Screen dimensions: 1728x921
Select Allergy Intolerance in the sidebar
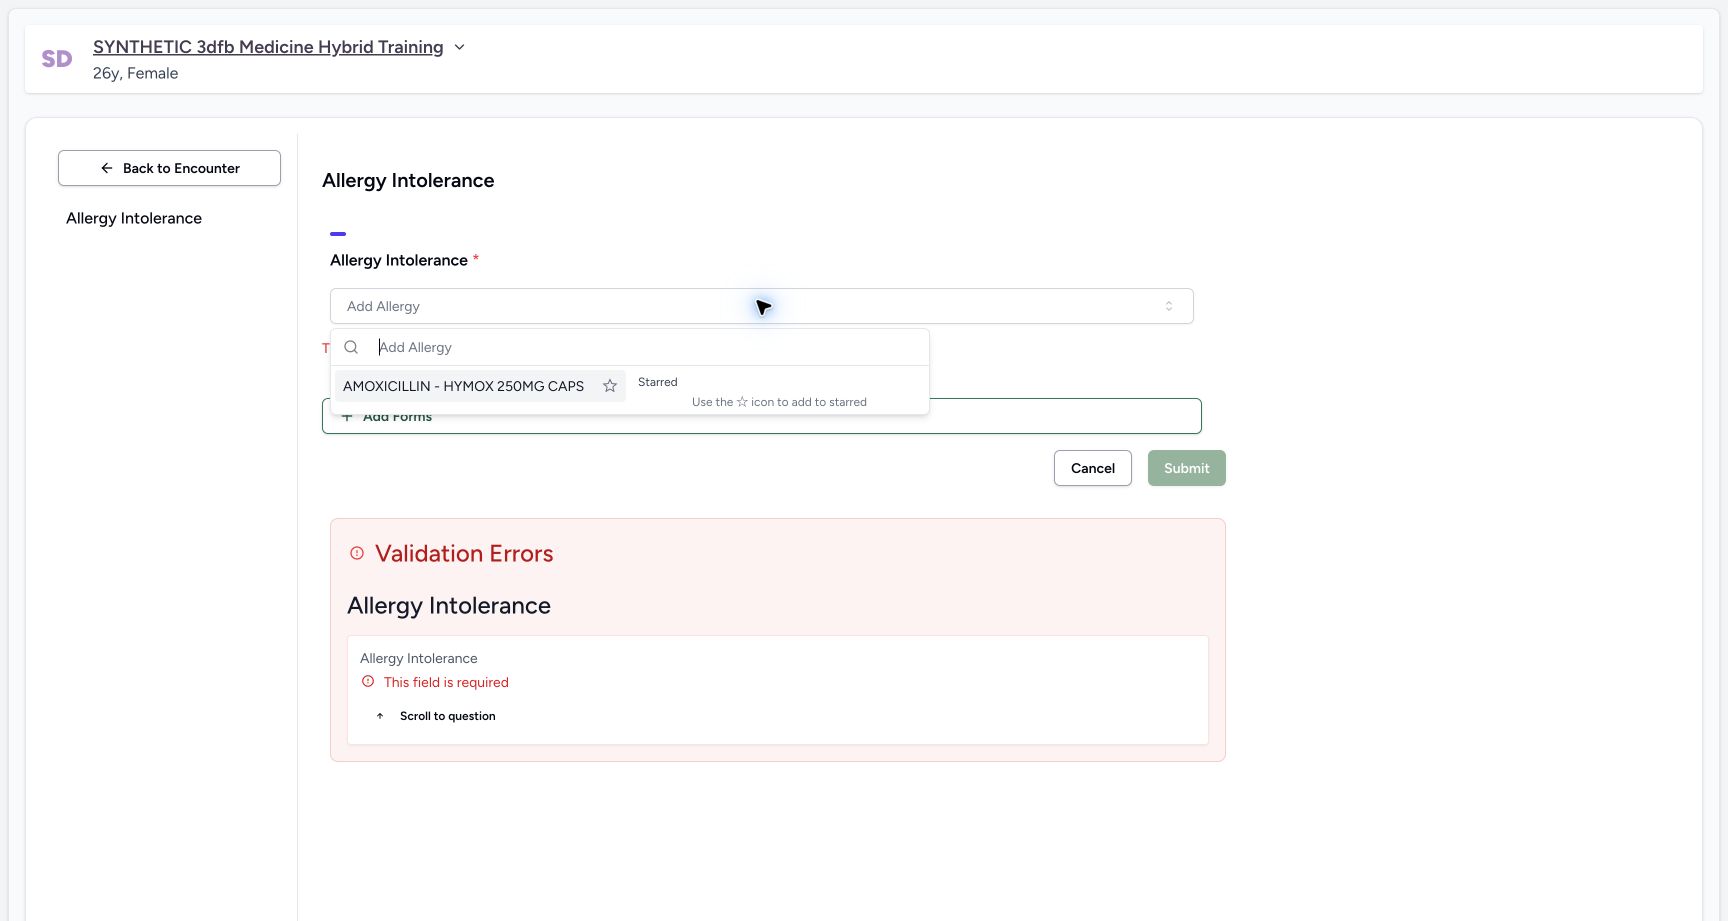tap(134, 218)
